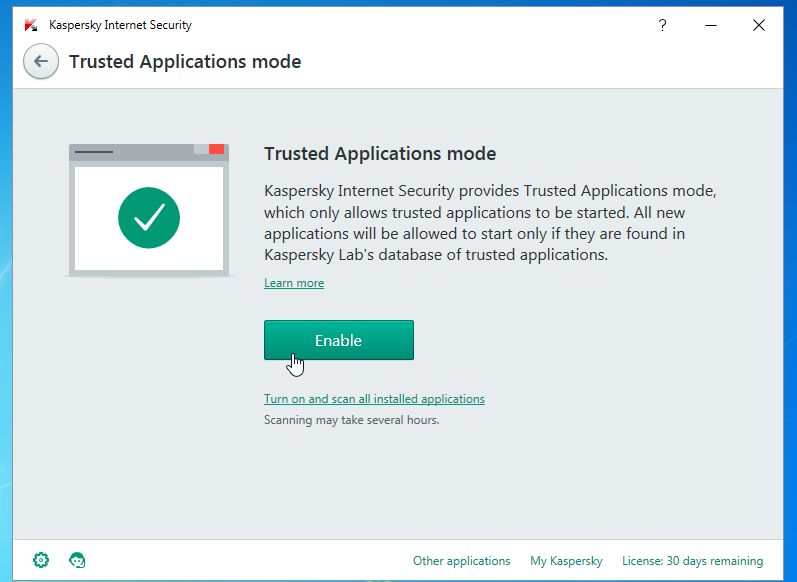Click the green checkmark circle illustration
Screen dimensions: 797x582
coord(149,218)
